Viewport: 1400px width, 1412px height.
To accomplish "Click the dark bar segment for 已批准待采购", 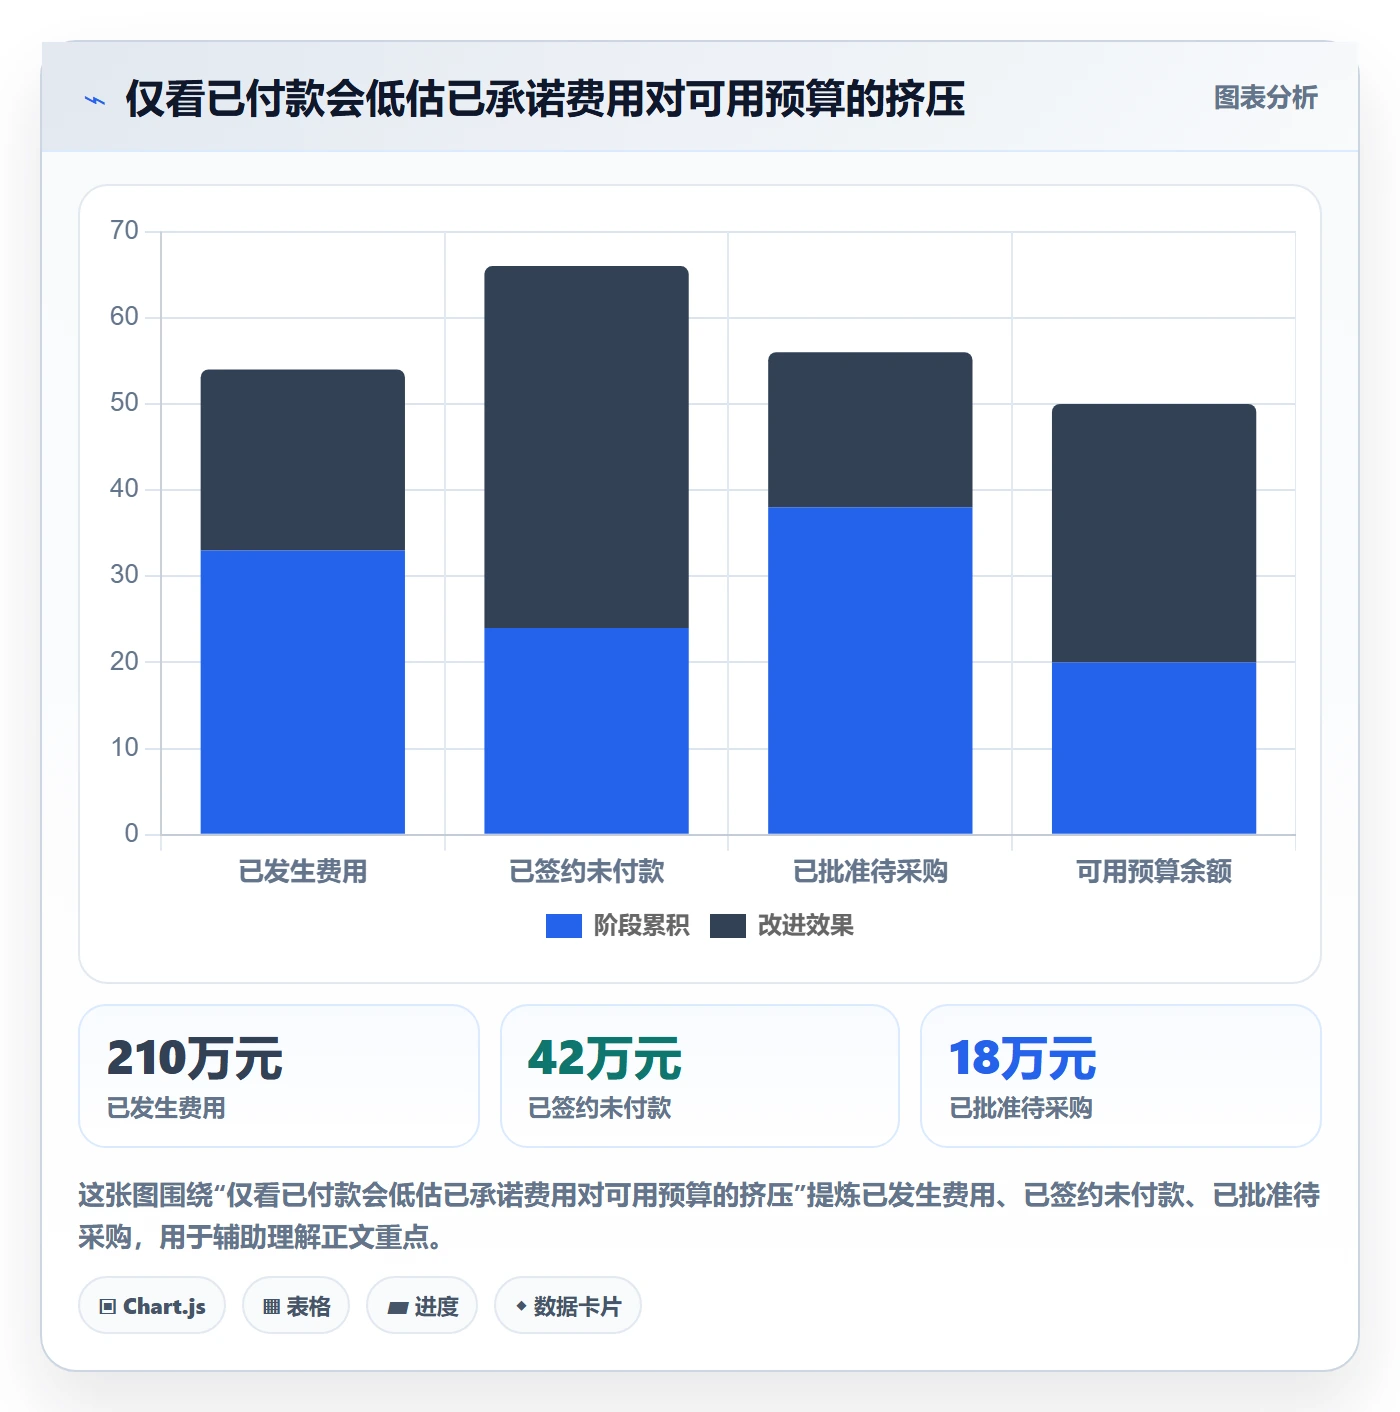I will click(870, 430).
